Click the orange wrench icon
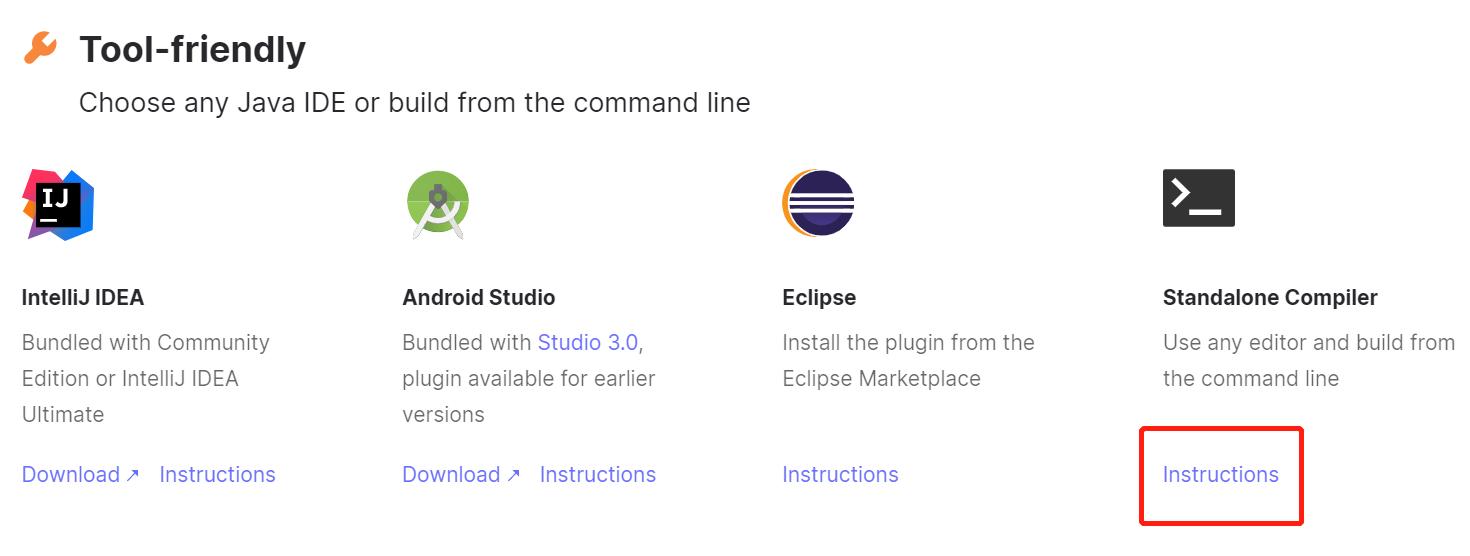This screenshot has width=1470, height=556. [40, 48]
